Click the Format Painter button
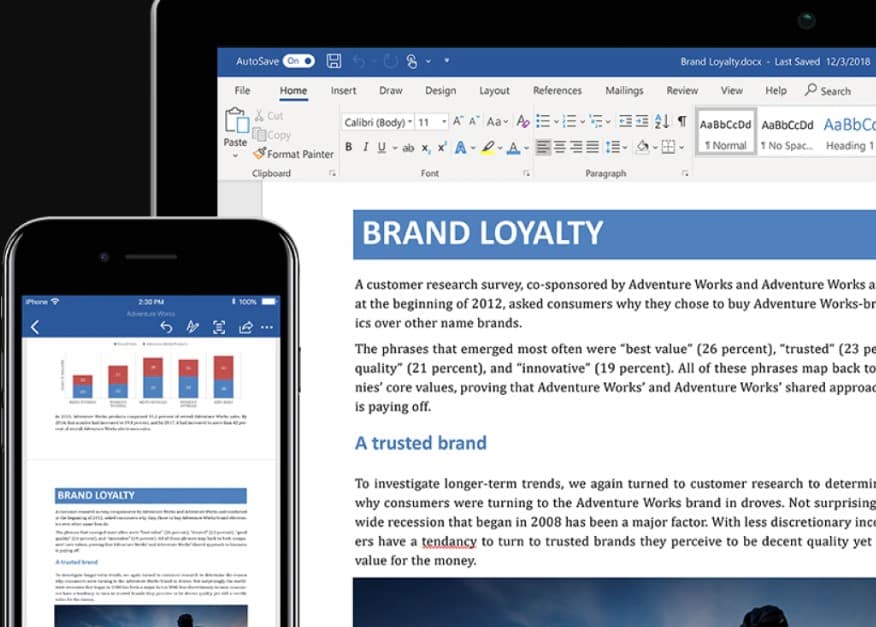The height and width of the screenshot is (627, 876). (293, 154)
